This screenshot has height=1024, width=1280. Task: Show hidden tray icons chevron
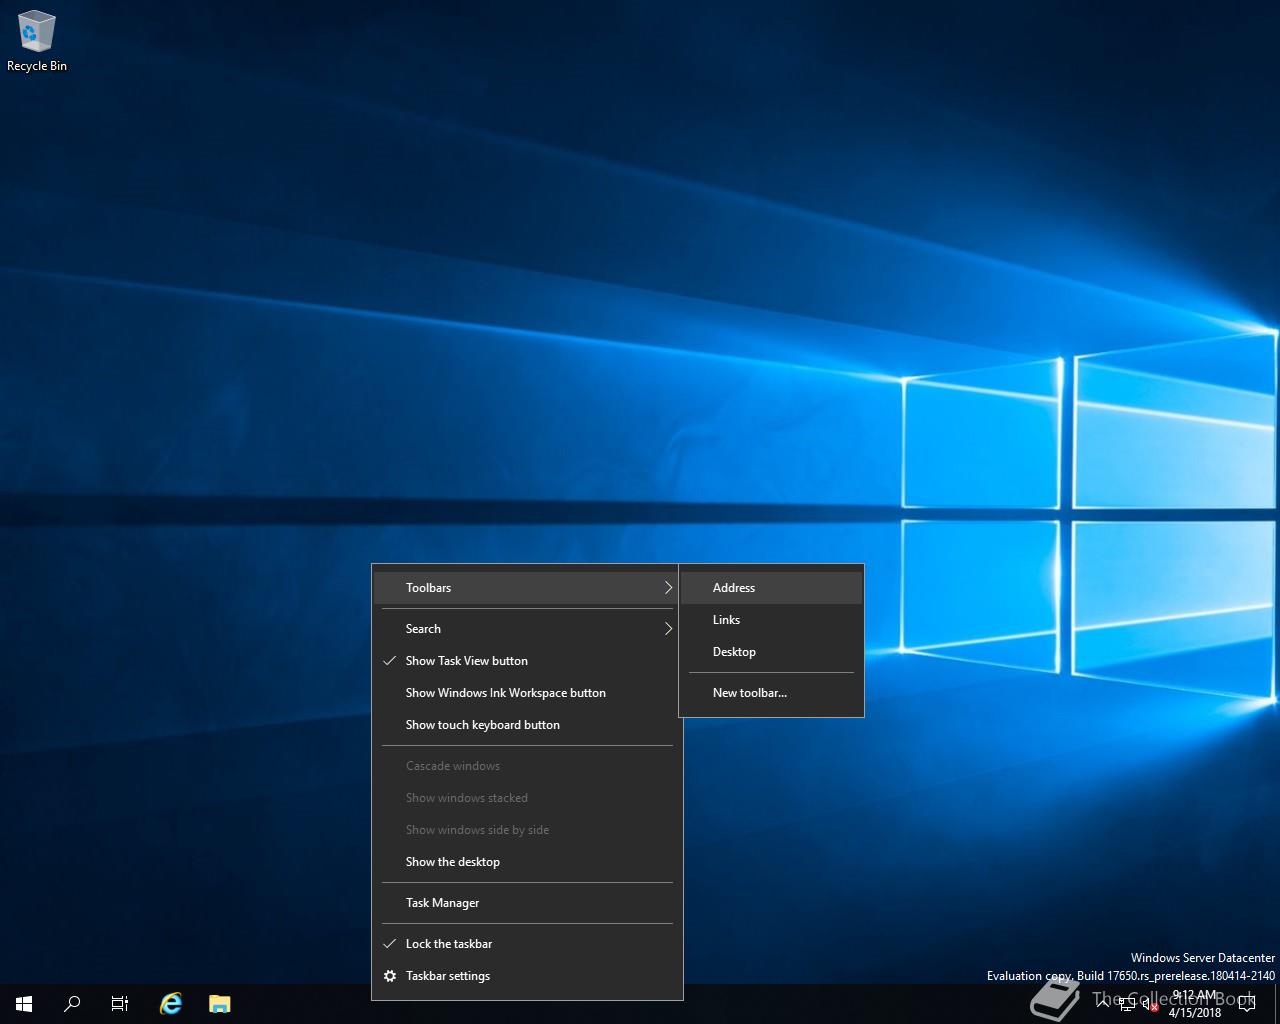(x=1102, y=1003)
